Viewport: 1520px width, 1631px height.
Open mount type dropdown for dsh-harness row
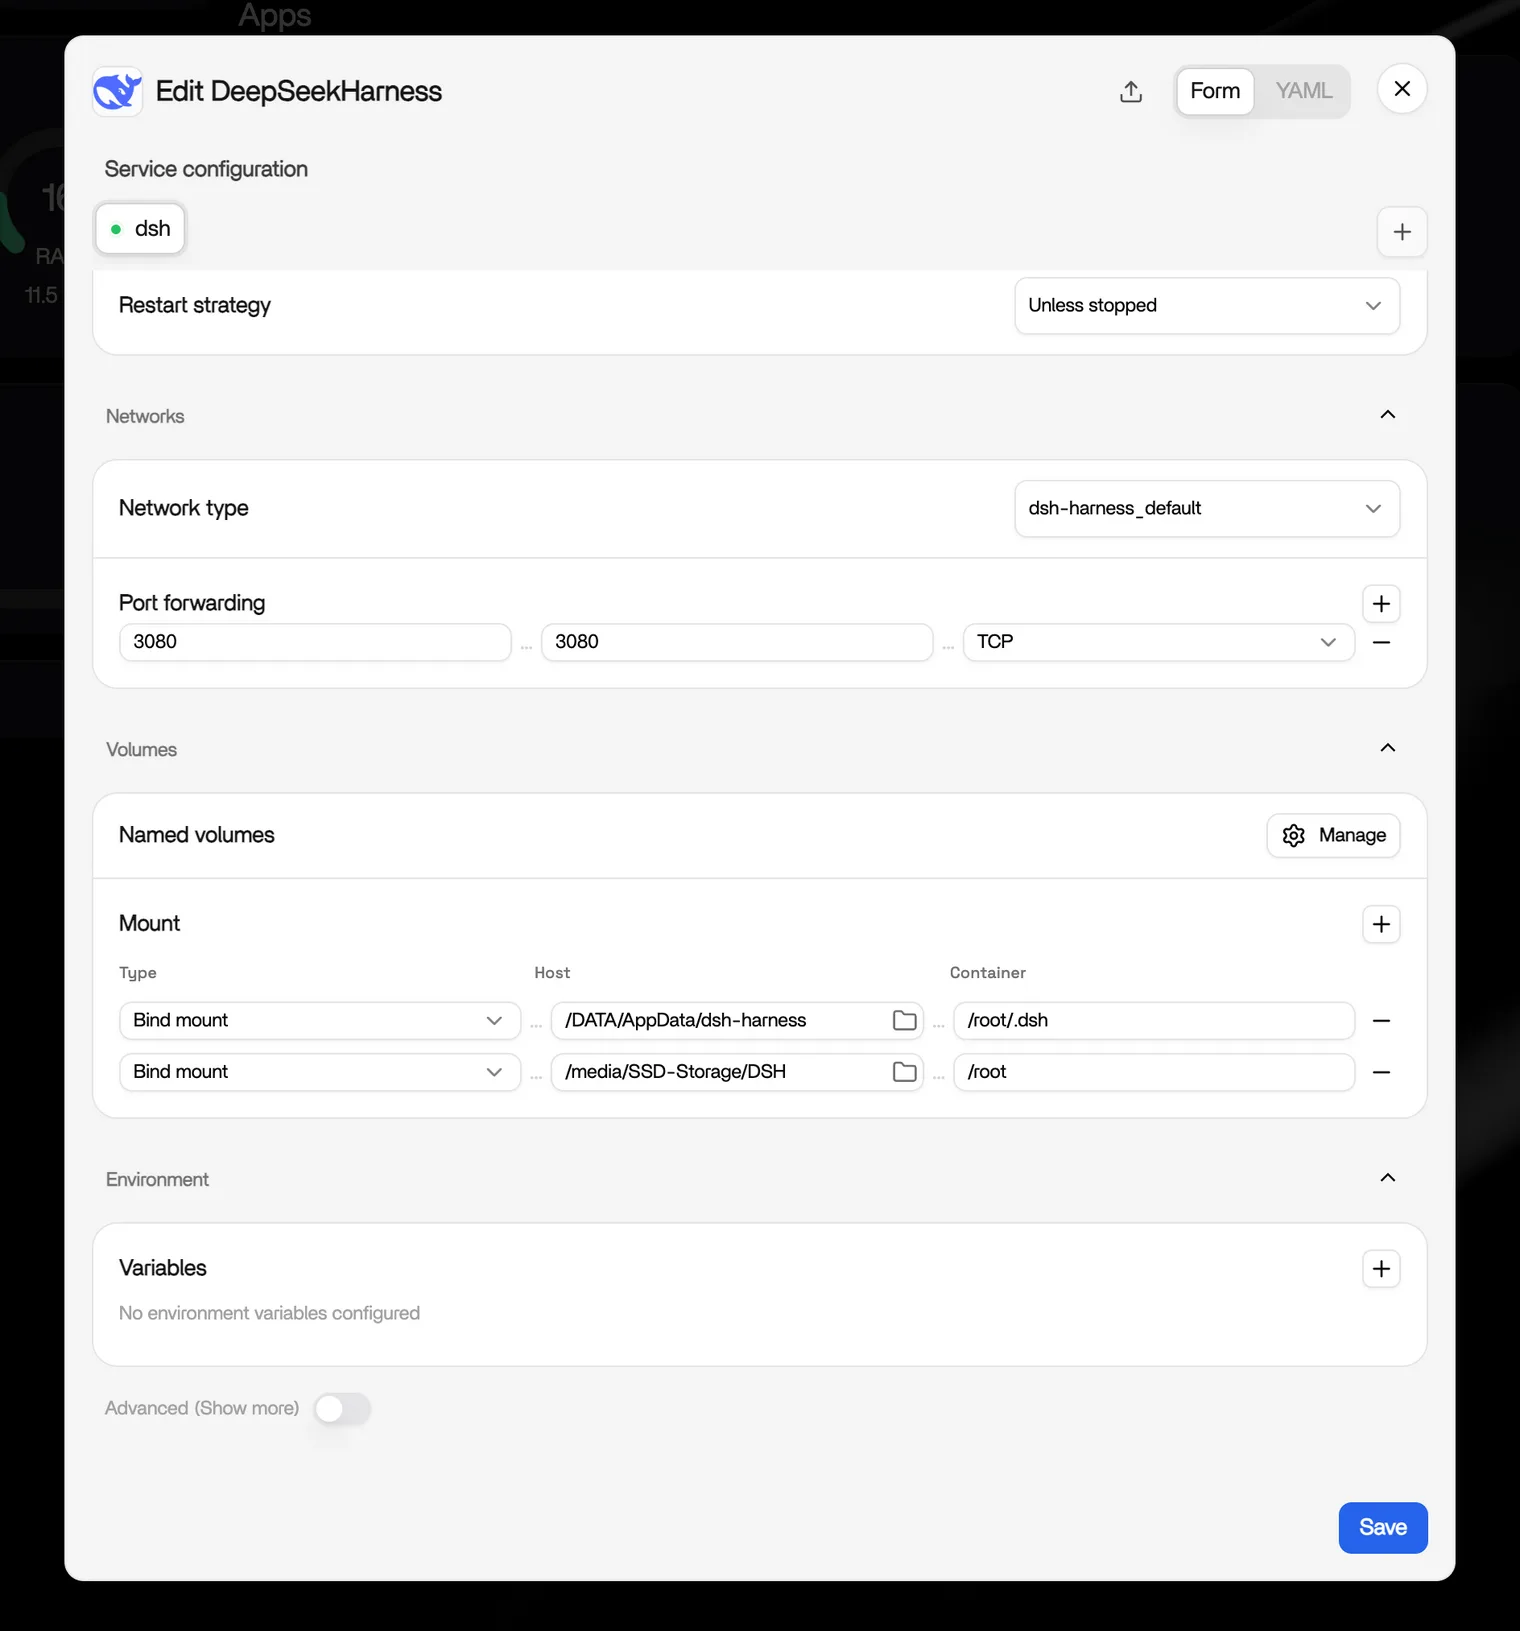tap(320, 1021)
